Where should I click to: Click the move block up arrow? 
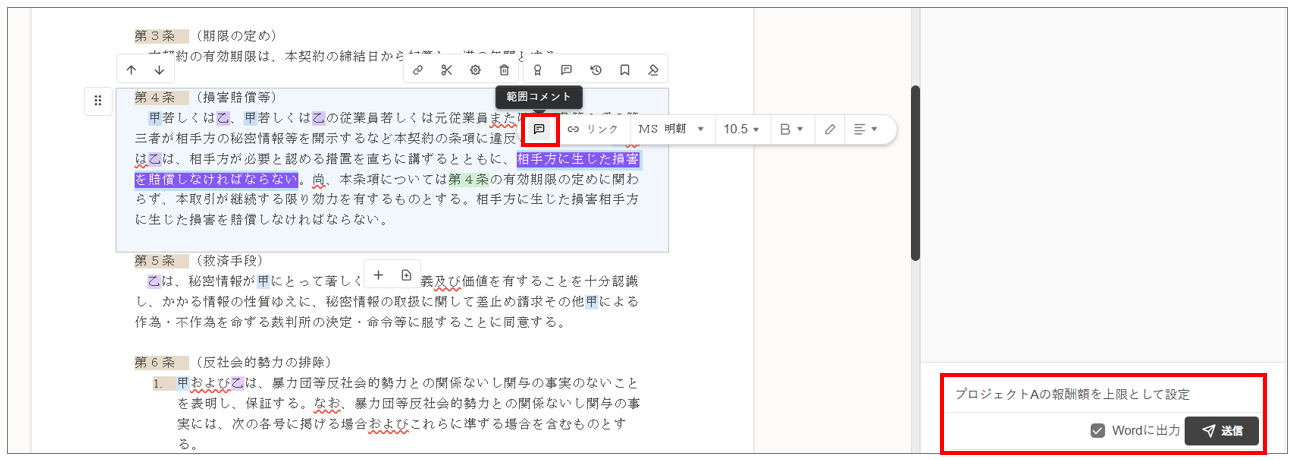pos(132,70)
